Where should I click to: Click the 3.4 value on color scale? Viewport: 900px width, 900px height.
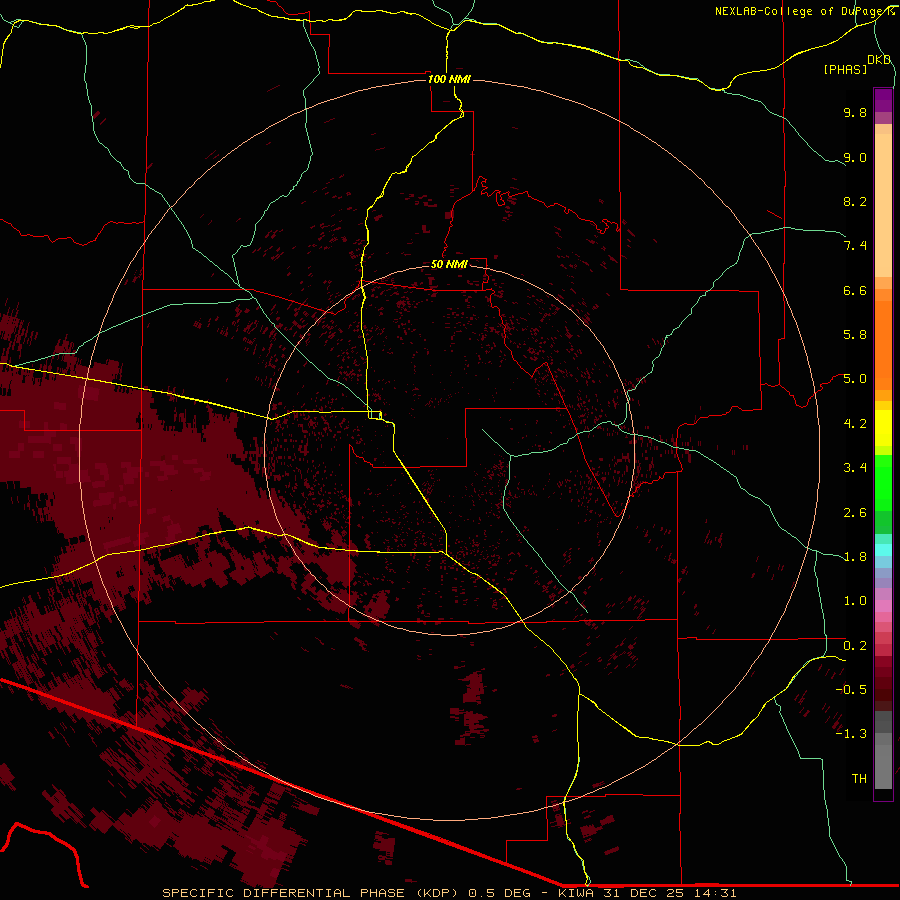pos(855,468)
